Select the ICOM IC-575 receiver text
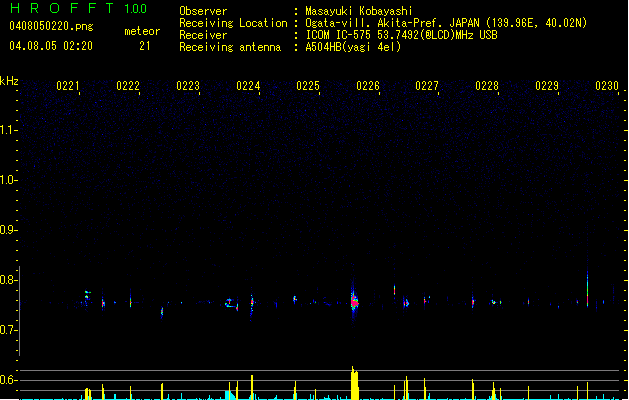 point(401,35)
